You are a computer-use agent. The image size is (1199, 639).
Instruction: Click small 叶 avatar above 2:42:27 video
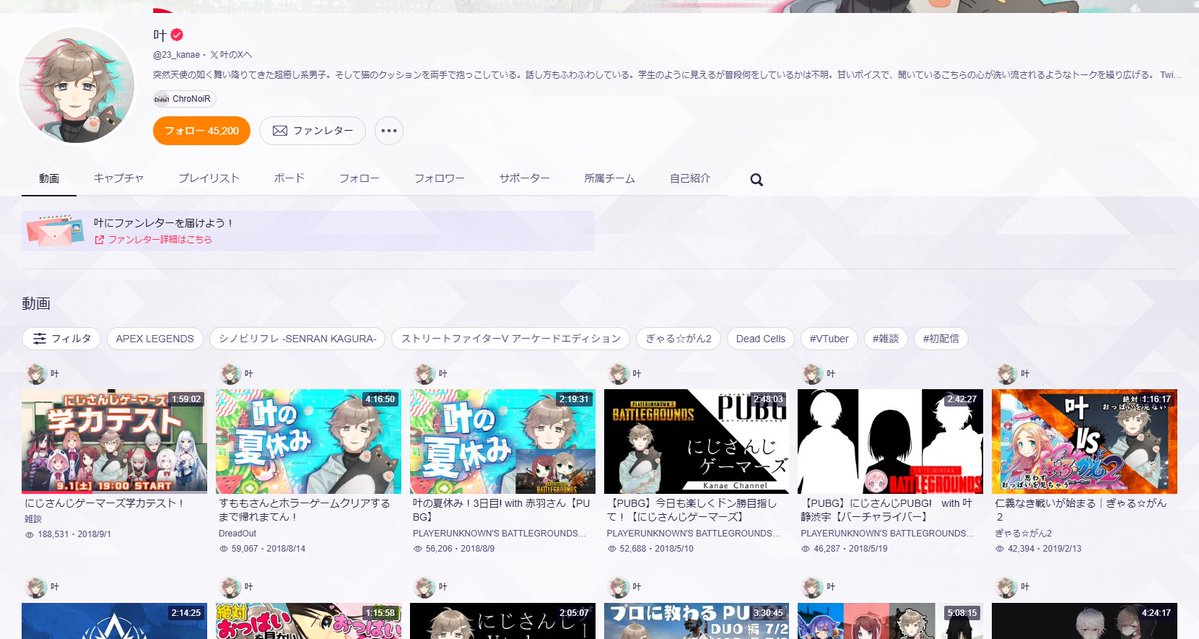point(811,374)
